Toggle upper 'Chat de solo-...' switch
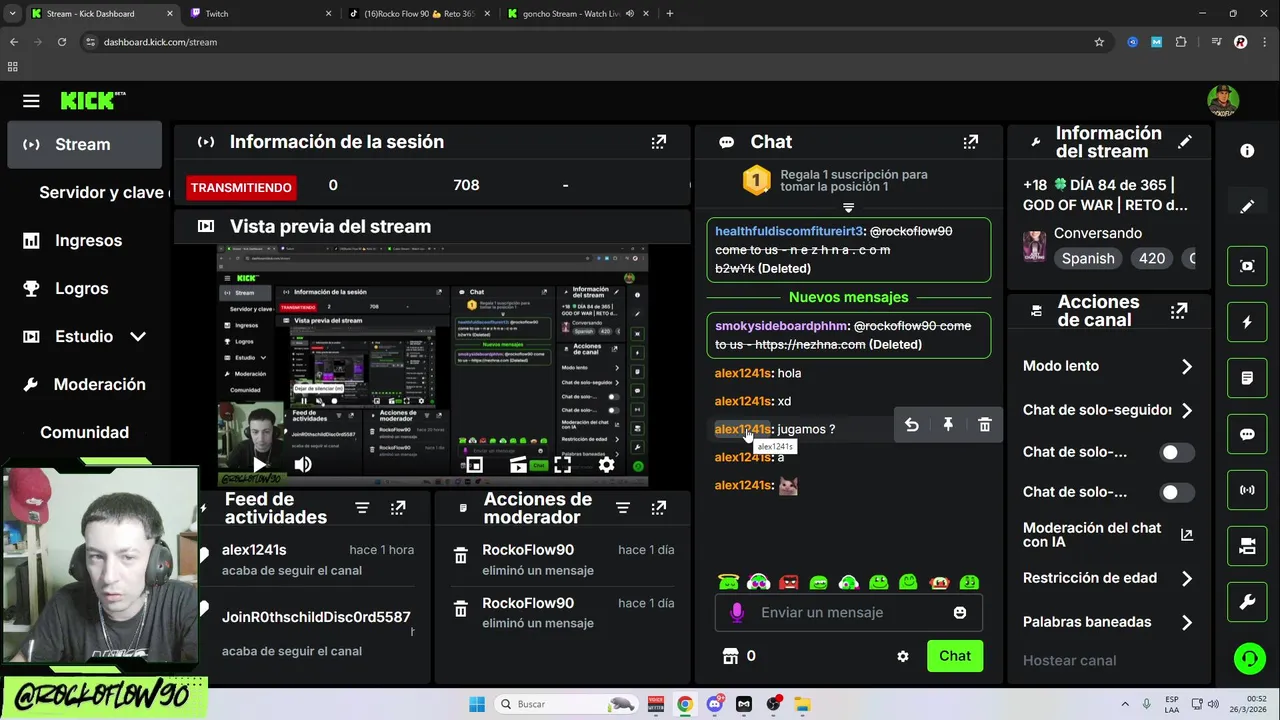This screenshot has height=720, width=1280. pos(1176,453)
